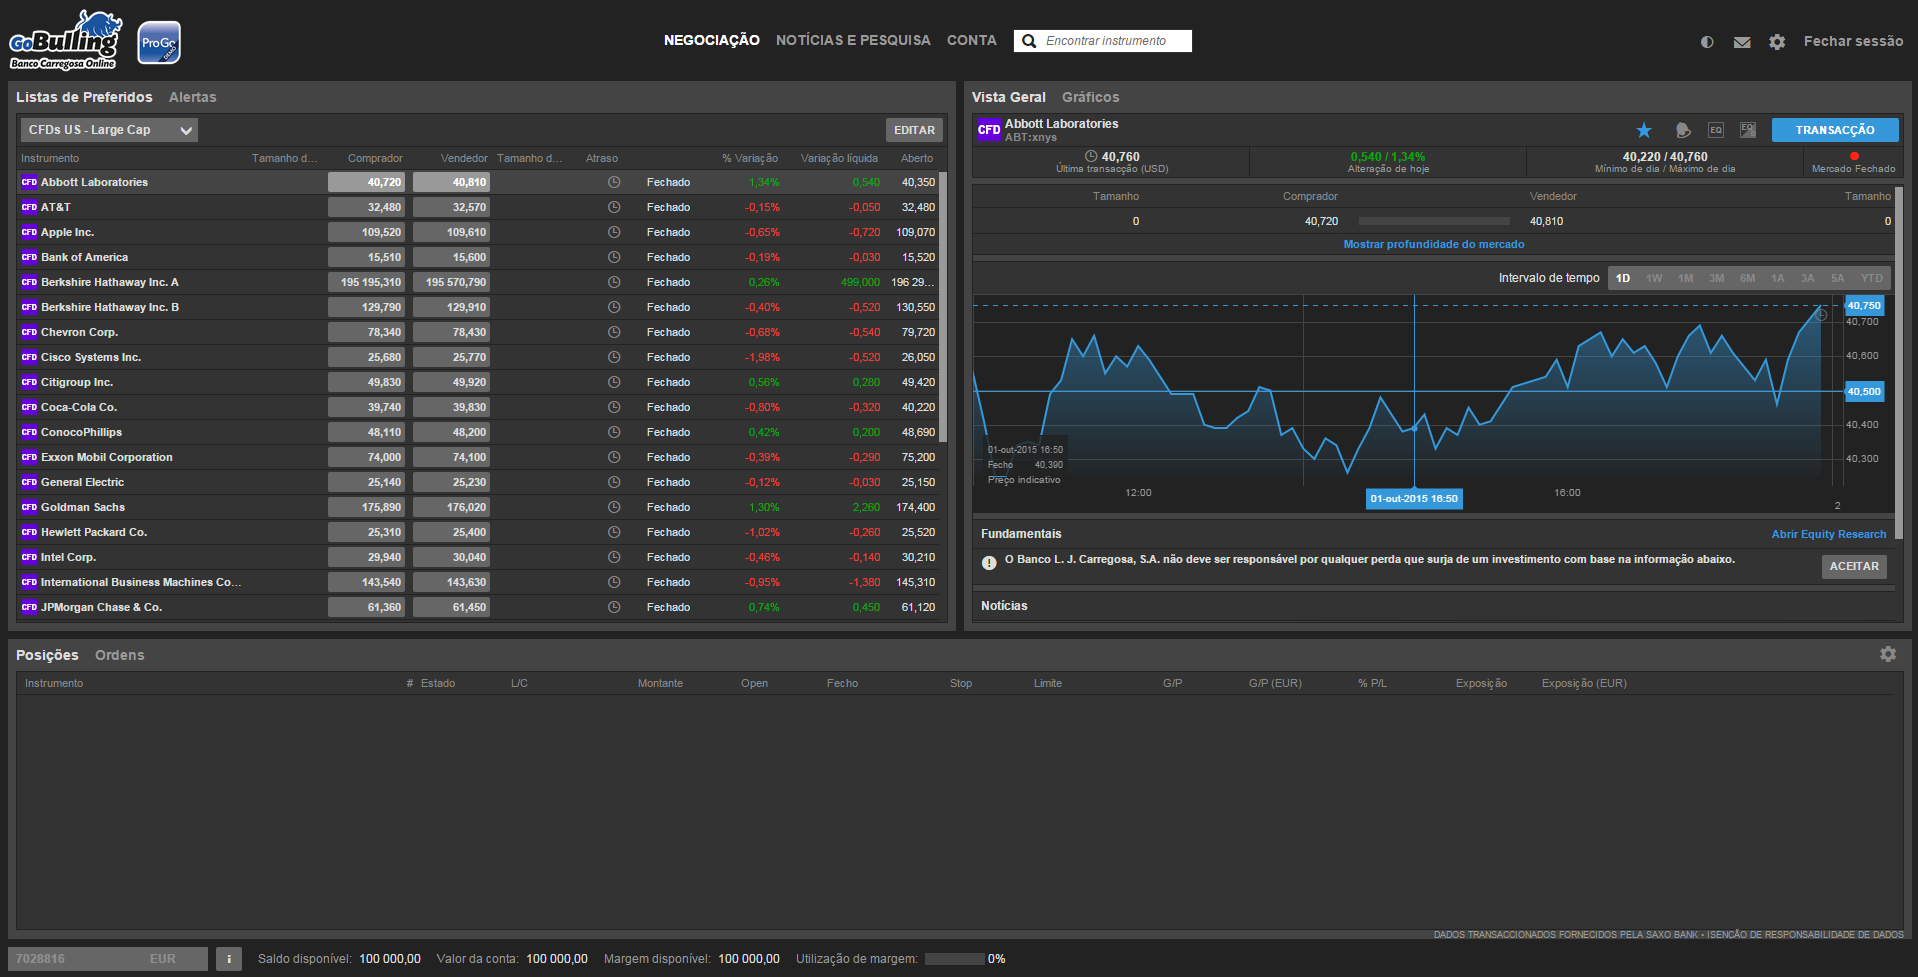Open the Posições panel settings gear
The height and width of the screenshot is (977, 1918).
tap(1888, 654)
